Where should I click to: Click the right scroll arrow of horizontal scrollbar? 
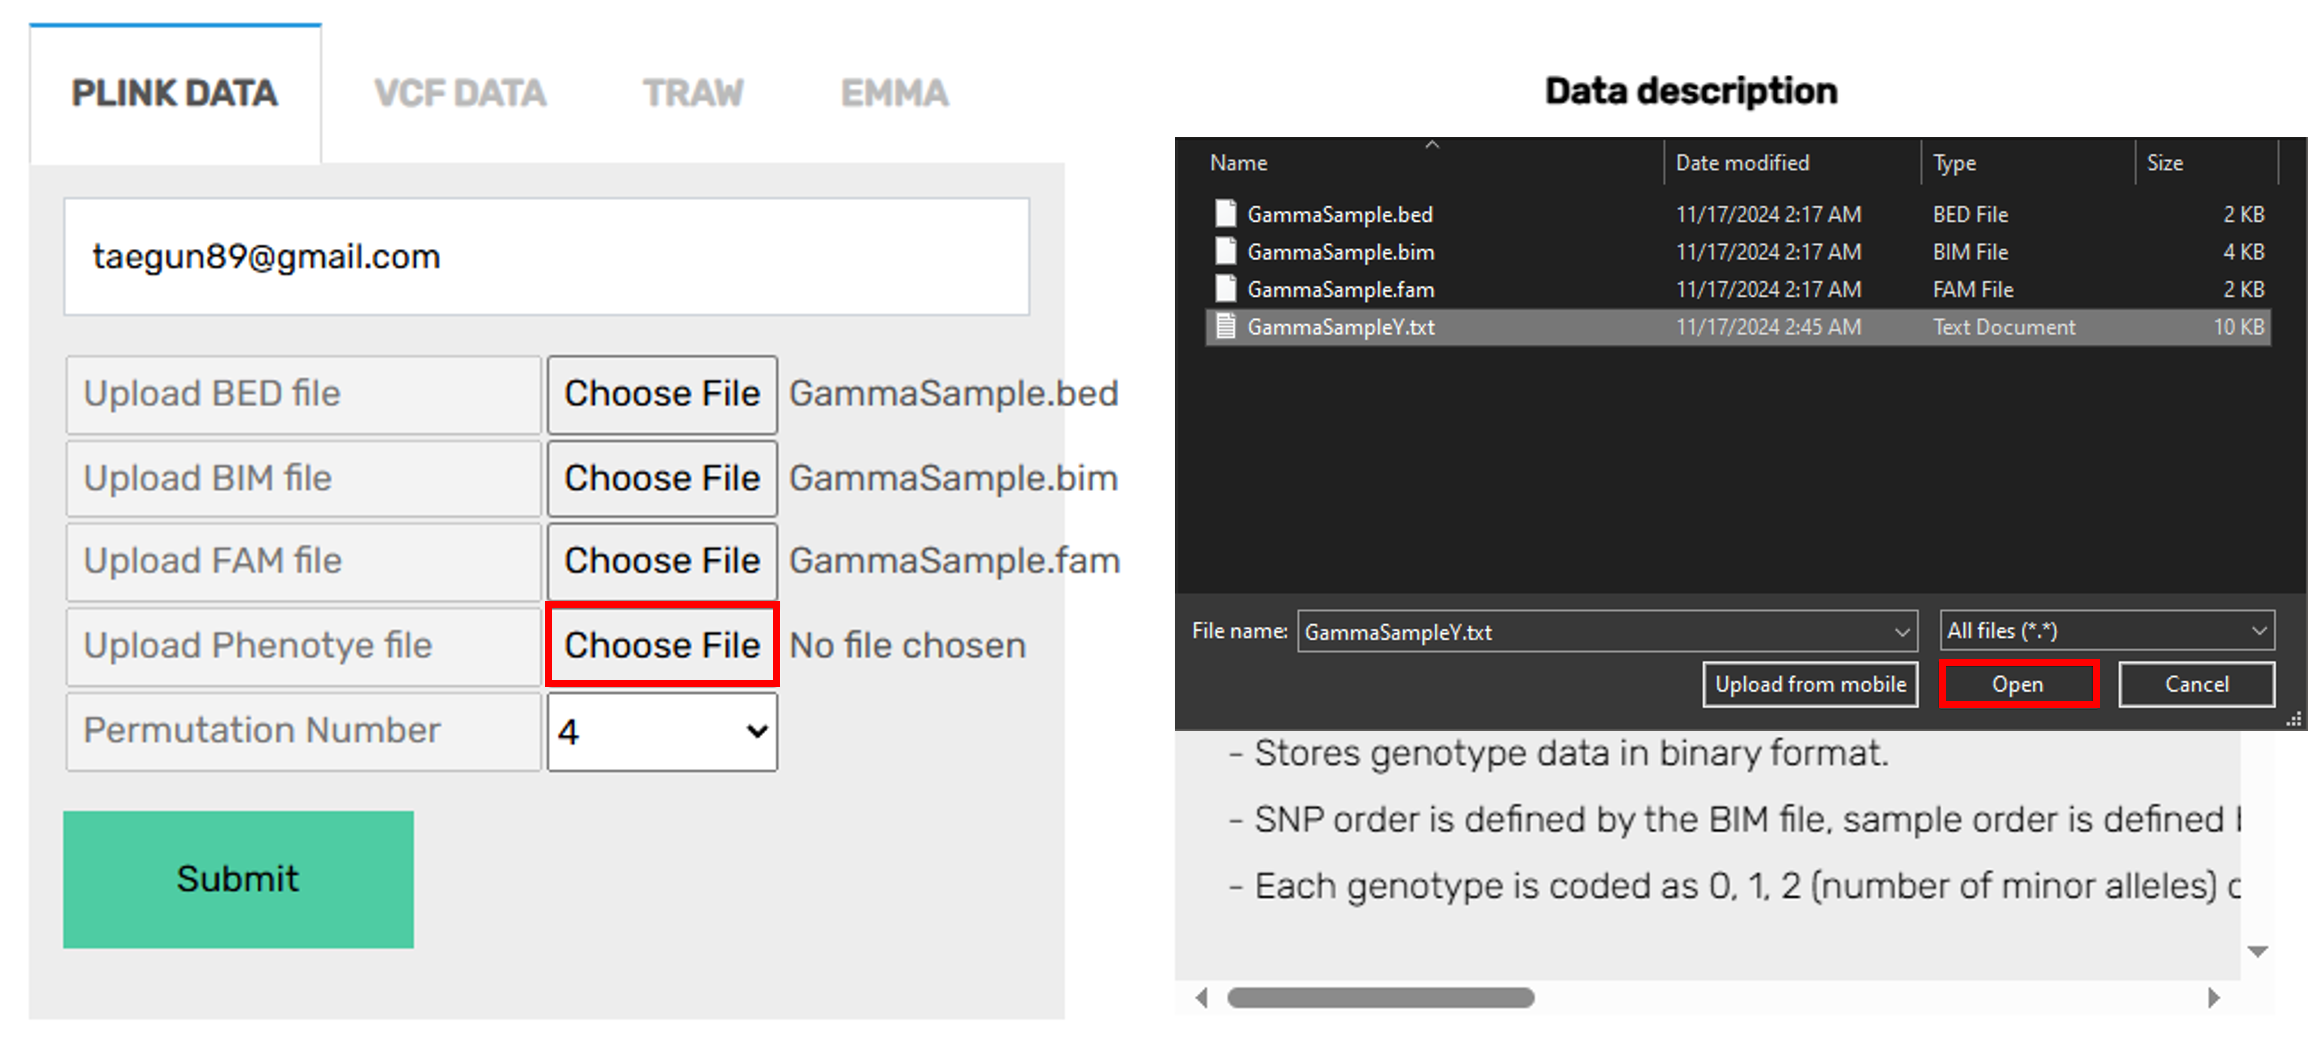point(2214,997)
